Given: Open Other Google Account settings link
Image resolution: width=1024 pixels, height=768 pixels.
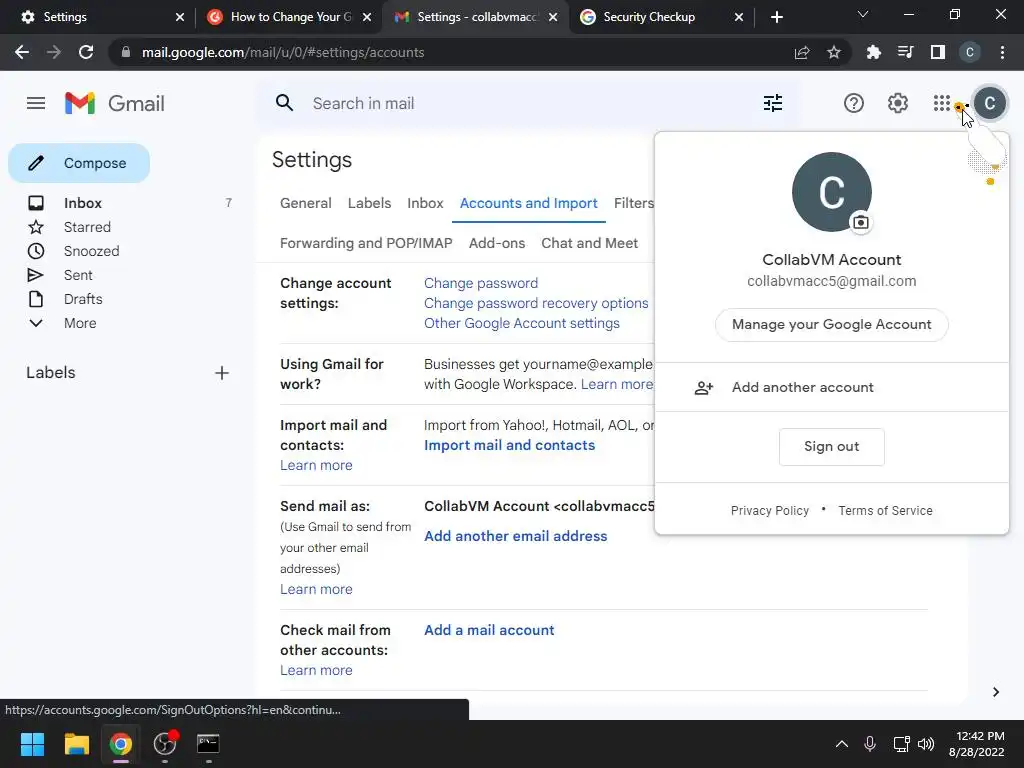Looking at the screenshot, I should tap(521, 323).
